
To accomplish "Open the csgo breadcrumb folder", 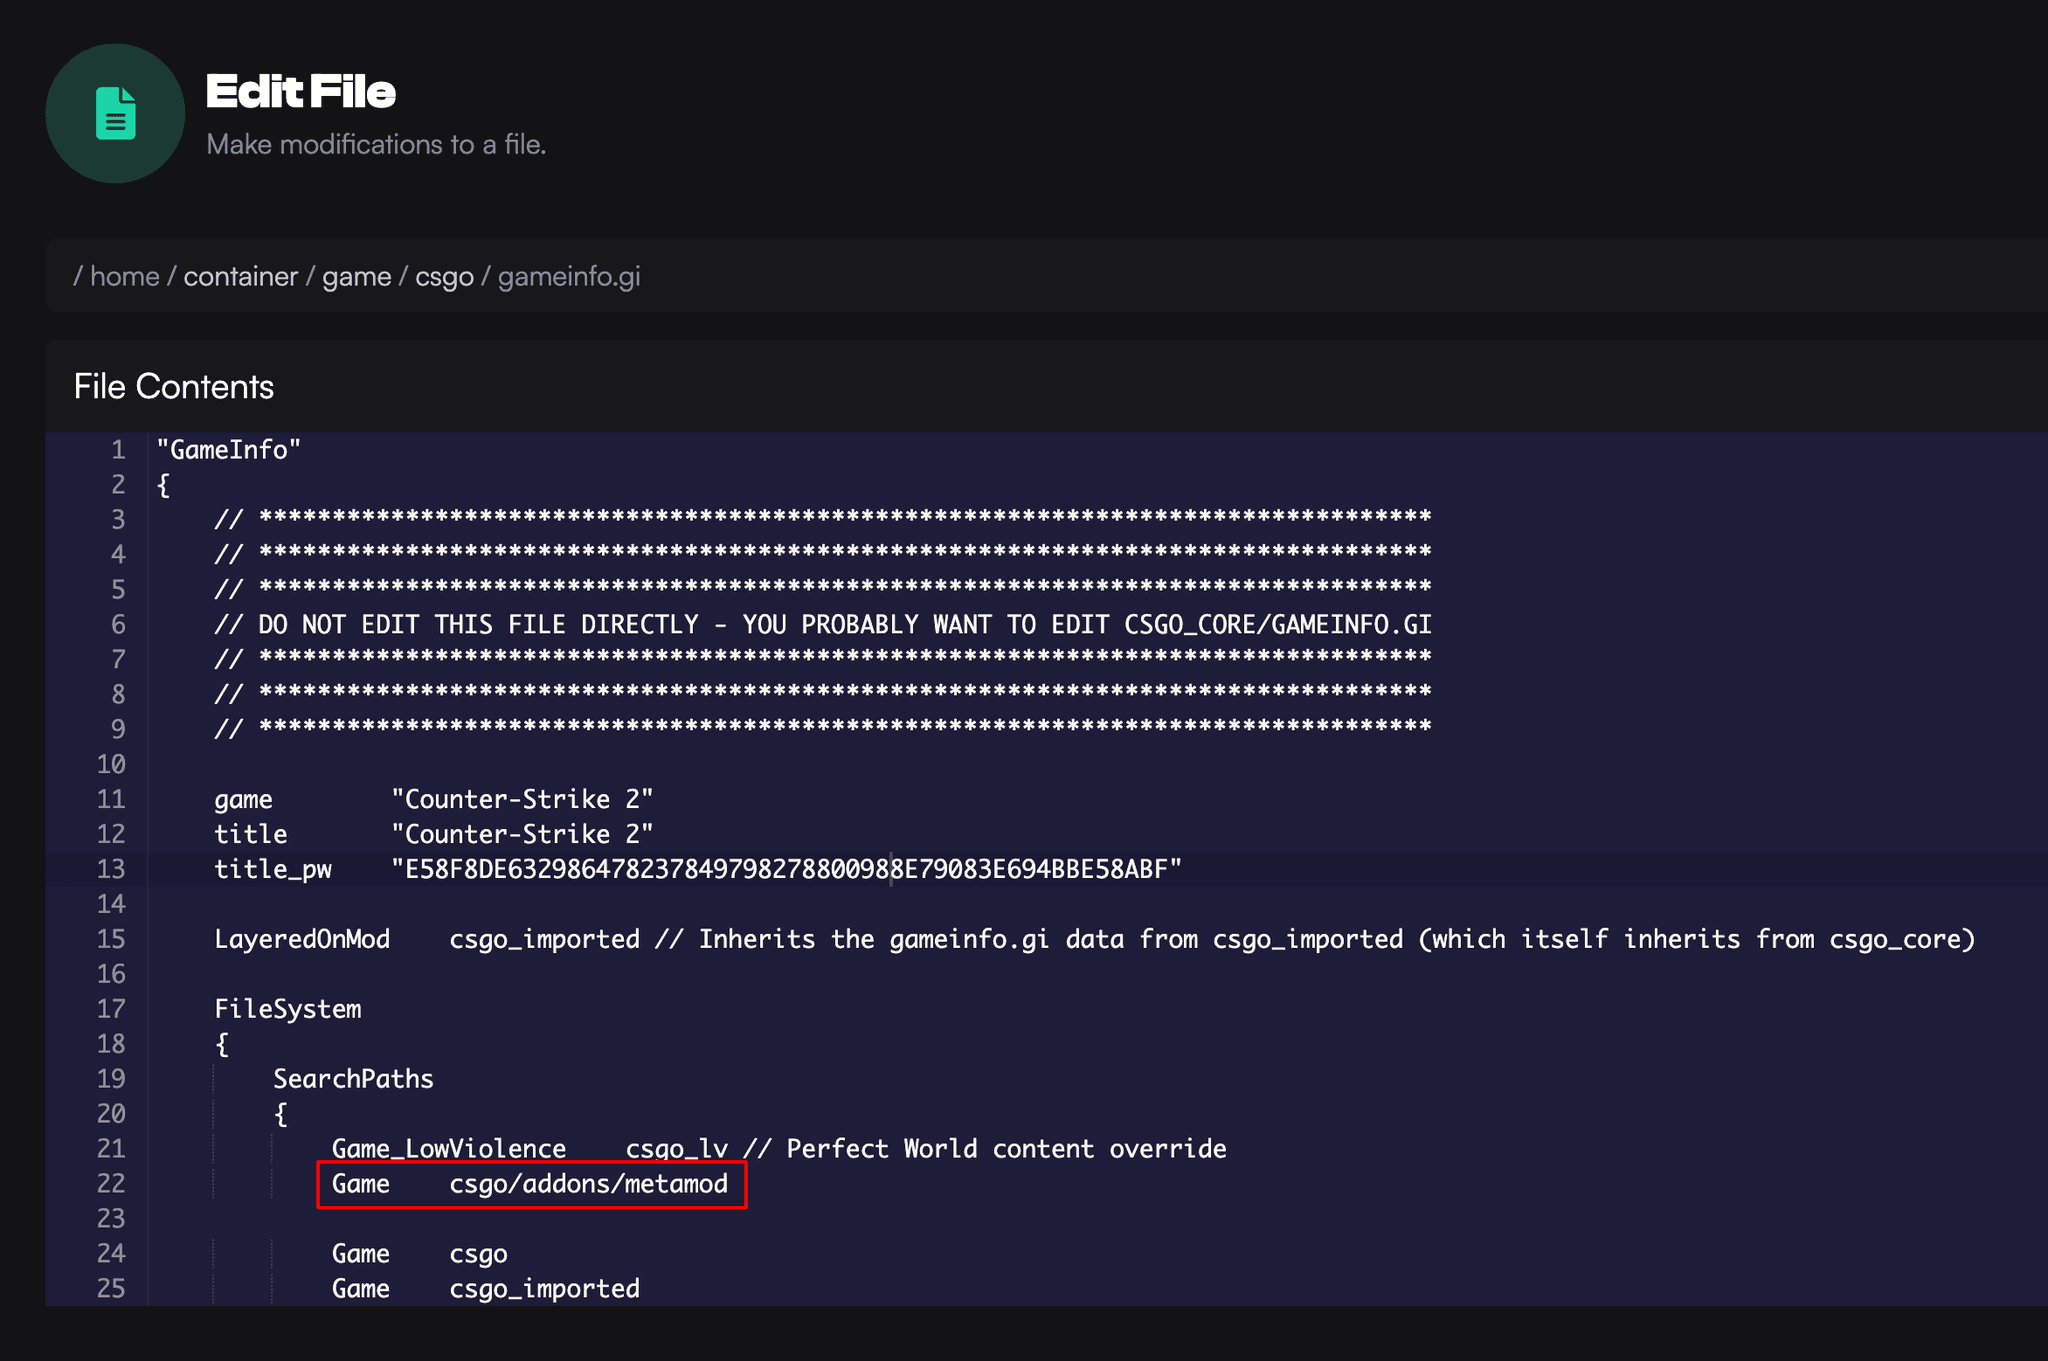I will pos(444,276).
